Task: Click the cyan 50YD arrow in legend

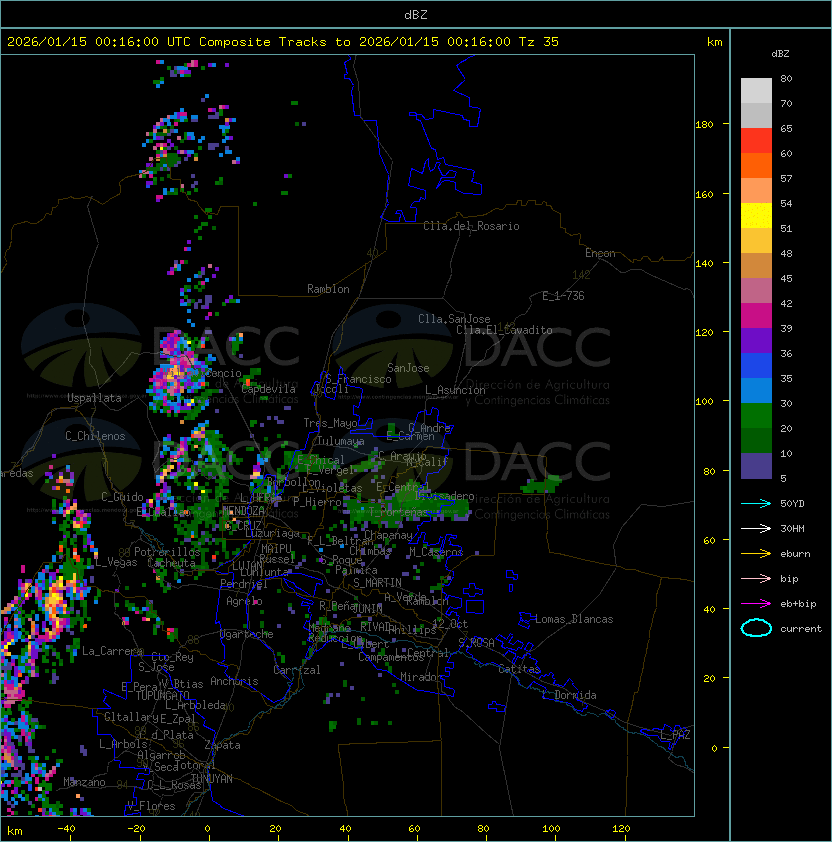Action: click(x=756, y=503)
